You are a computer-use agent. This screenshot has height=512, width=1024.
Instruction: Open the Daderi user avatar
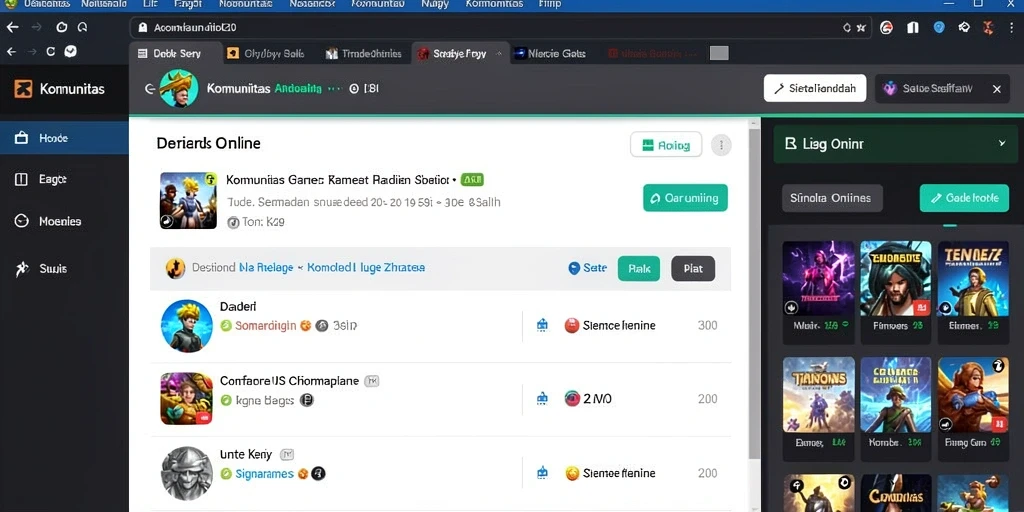click(x=187, y=325)
